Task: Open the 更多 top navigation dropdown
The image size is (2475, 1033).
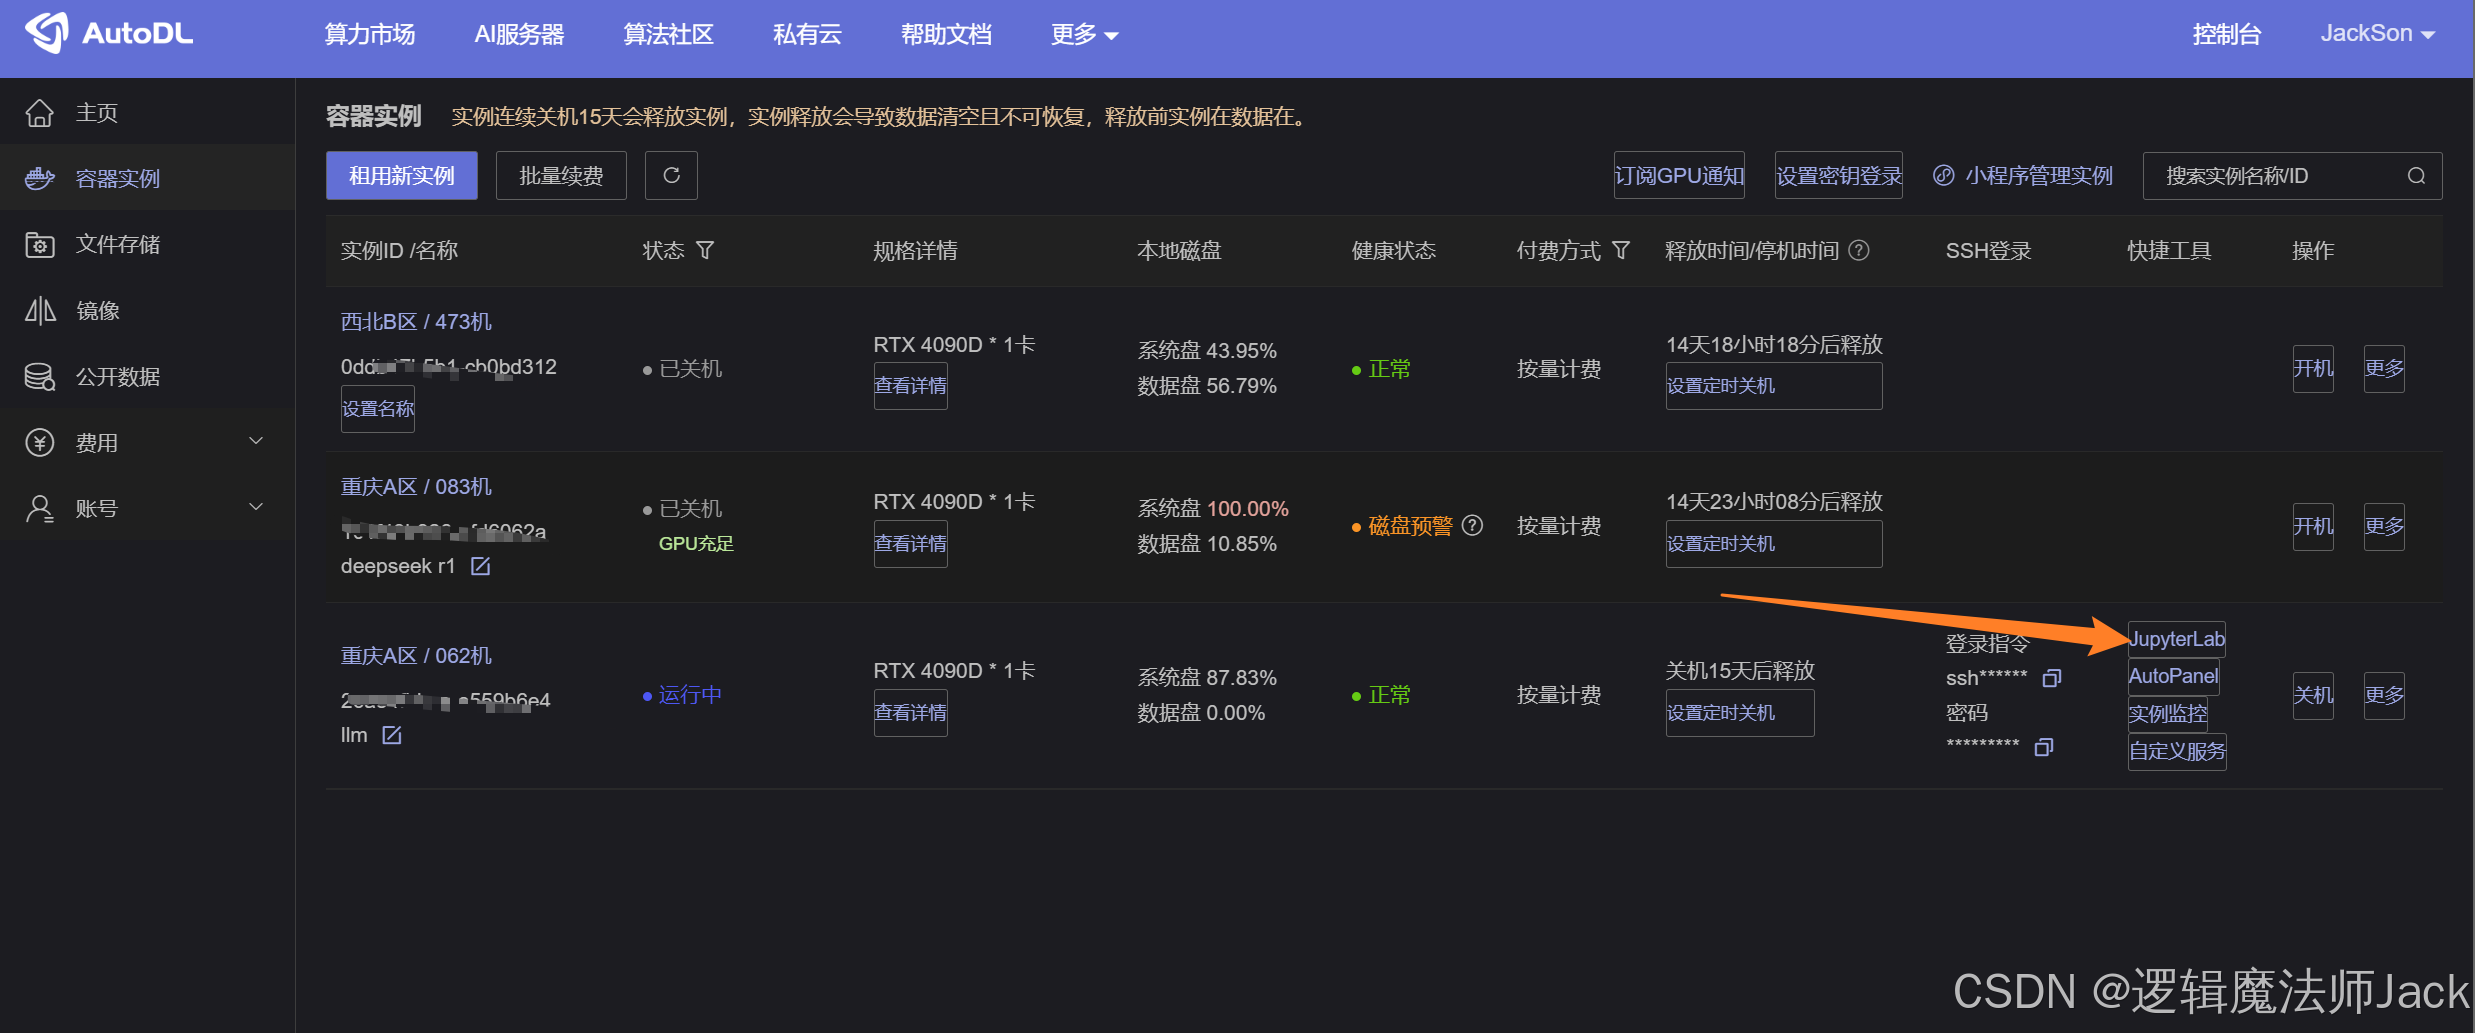Action: coord(1084,35)
